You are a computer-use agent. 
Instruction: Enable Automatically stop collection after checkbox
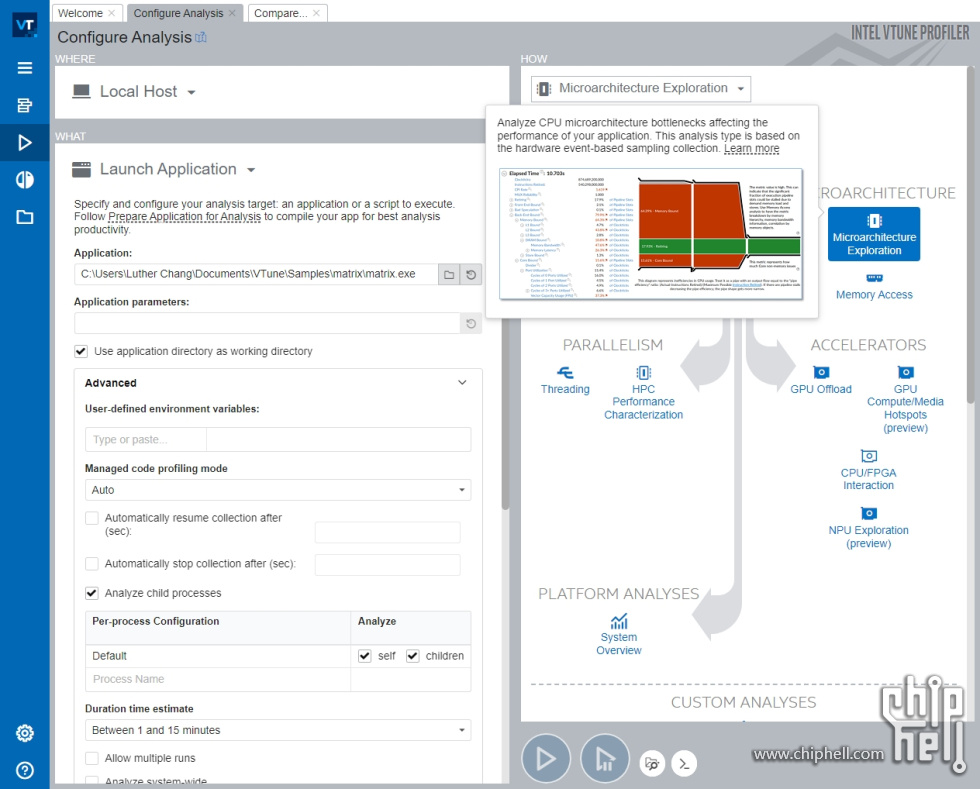point(92,564)
